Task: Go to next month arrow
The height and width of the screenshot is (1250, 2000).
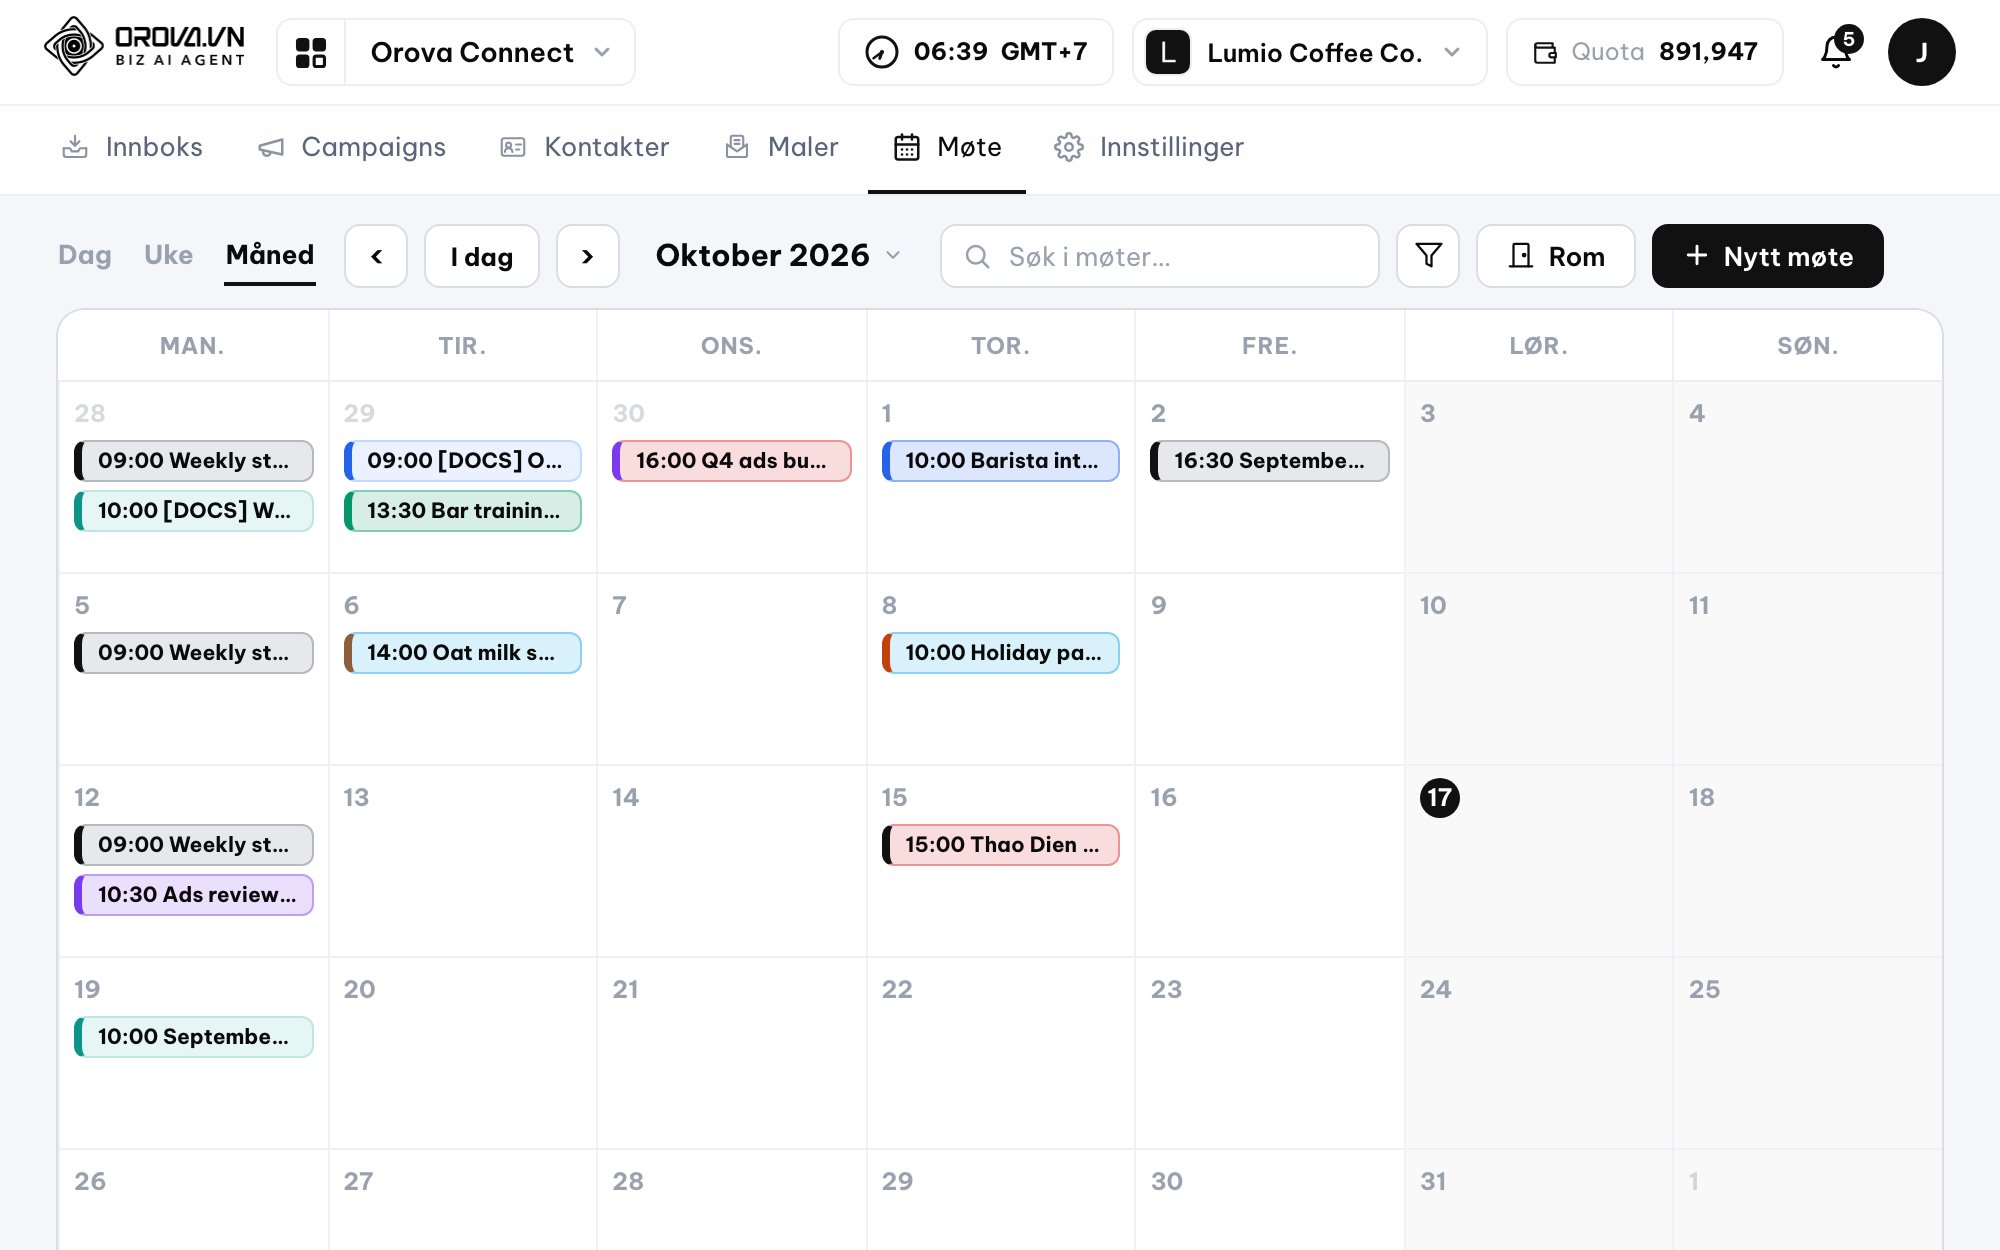Action: point(588,256)
